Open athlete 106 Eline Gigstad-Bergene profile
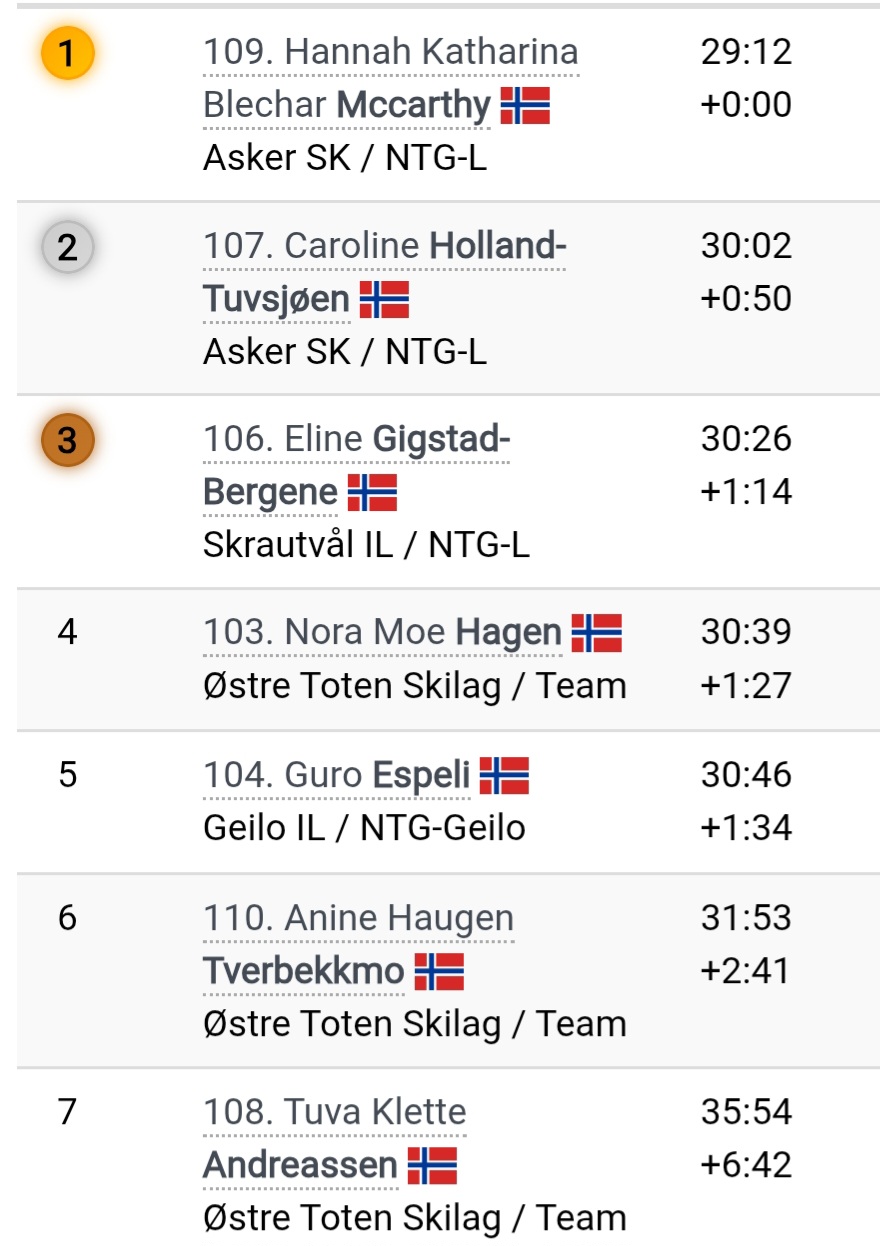The image size is (880, 1246). coord(357,466)
